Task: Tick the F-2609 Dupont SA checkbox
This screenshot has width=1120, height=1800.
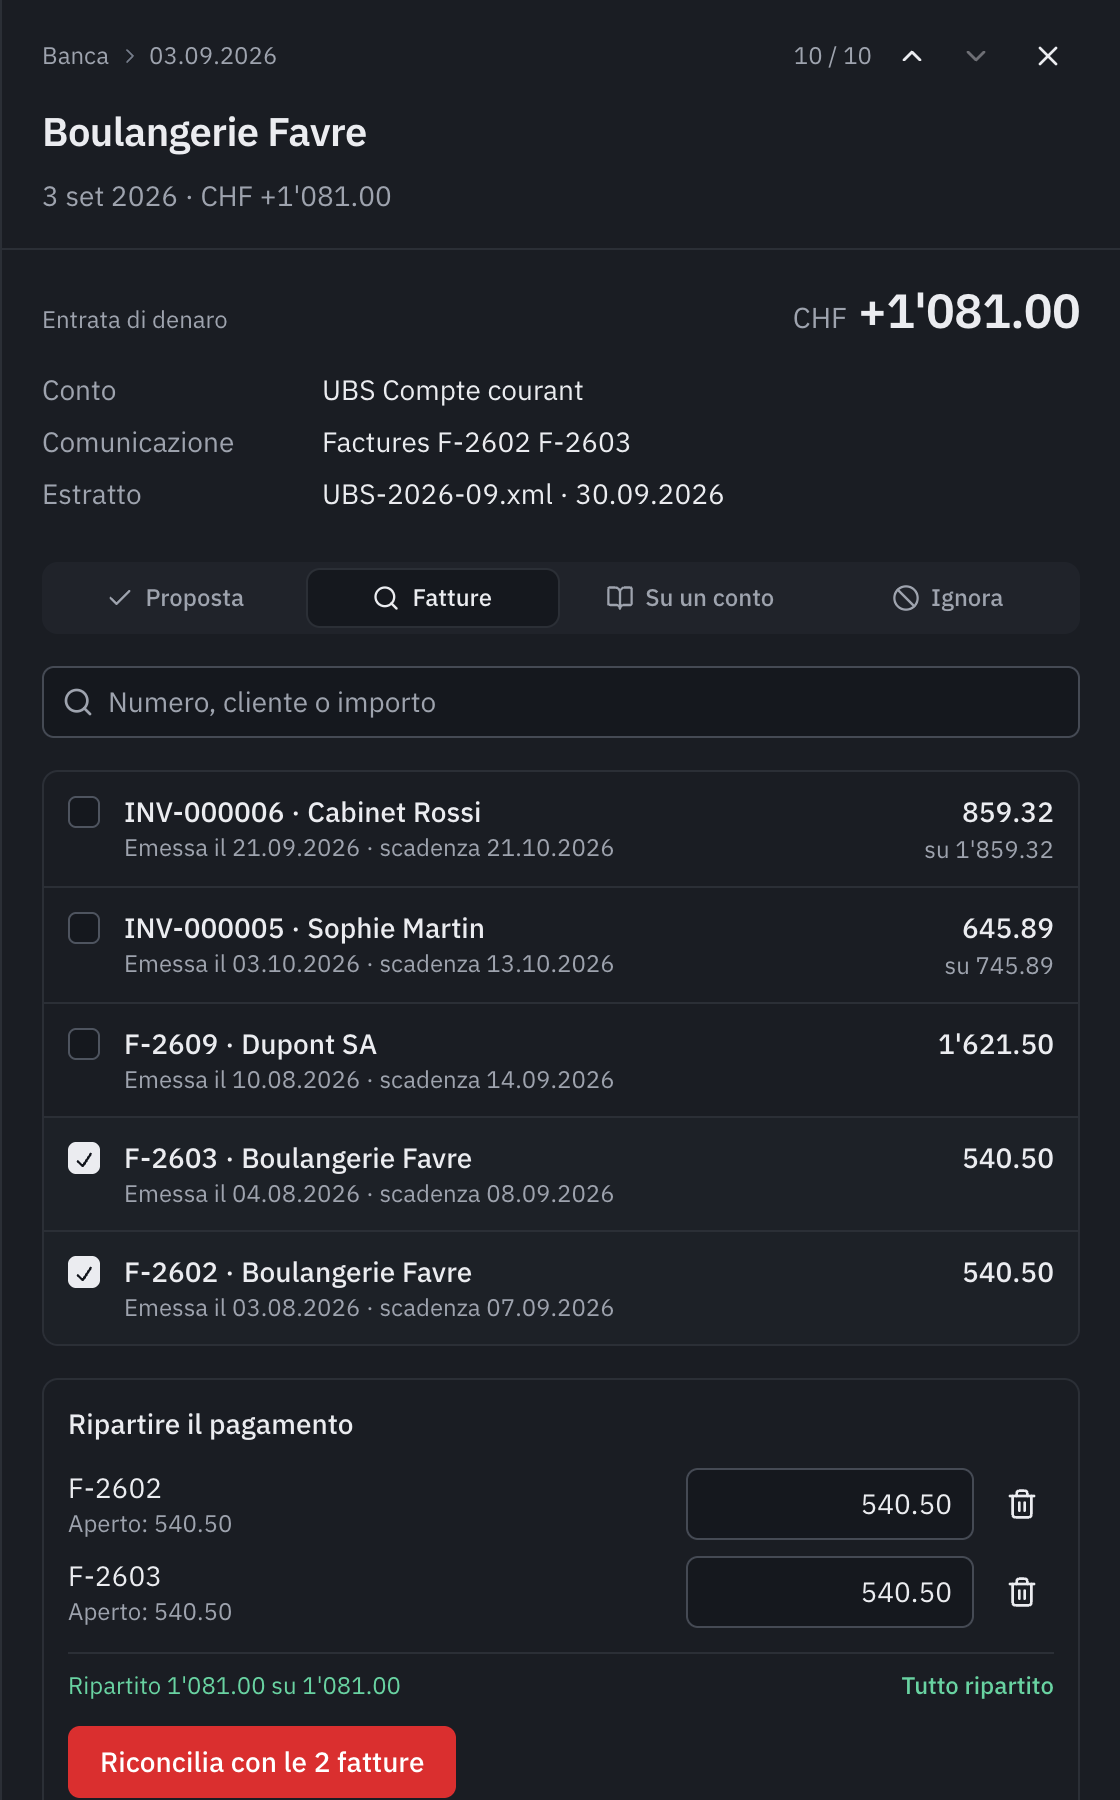Action: [84, 1044]
